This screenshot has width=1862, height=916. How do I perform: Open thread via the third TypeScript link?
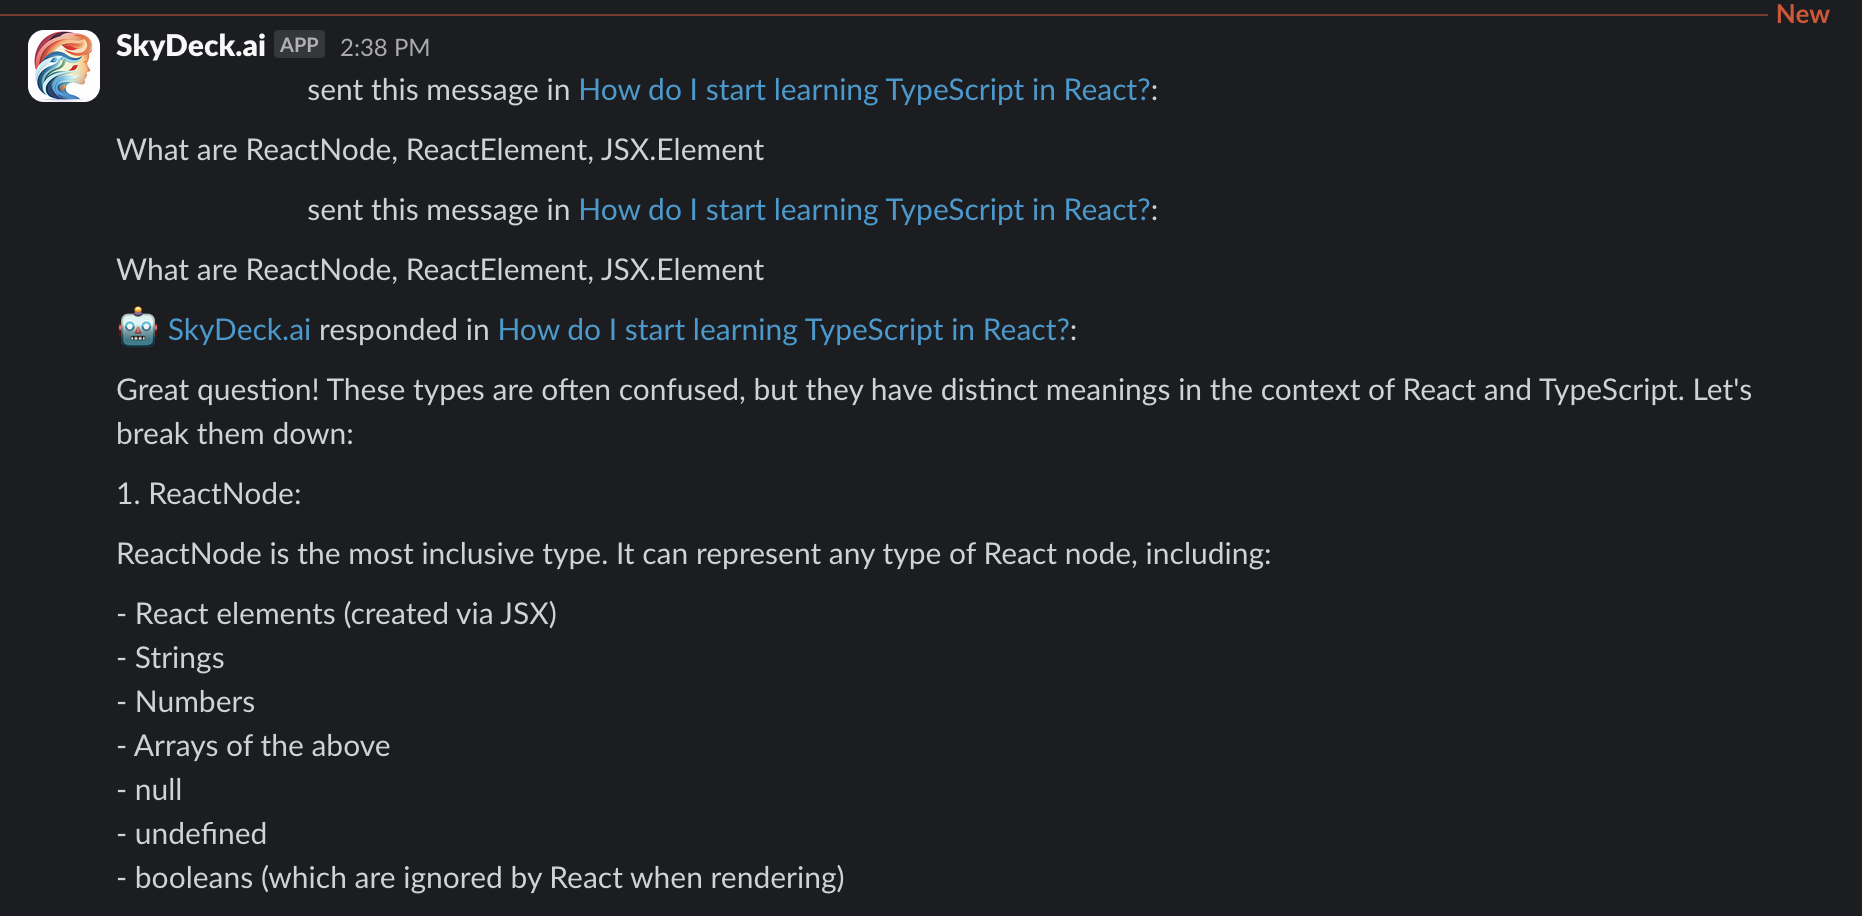click(x=783, y=328)
